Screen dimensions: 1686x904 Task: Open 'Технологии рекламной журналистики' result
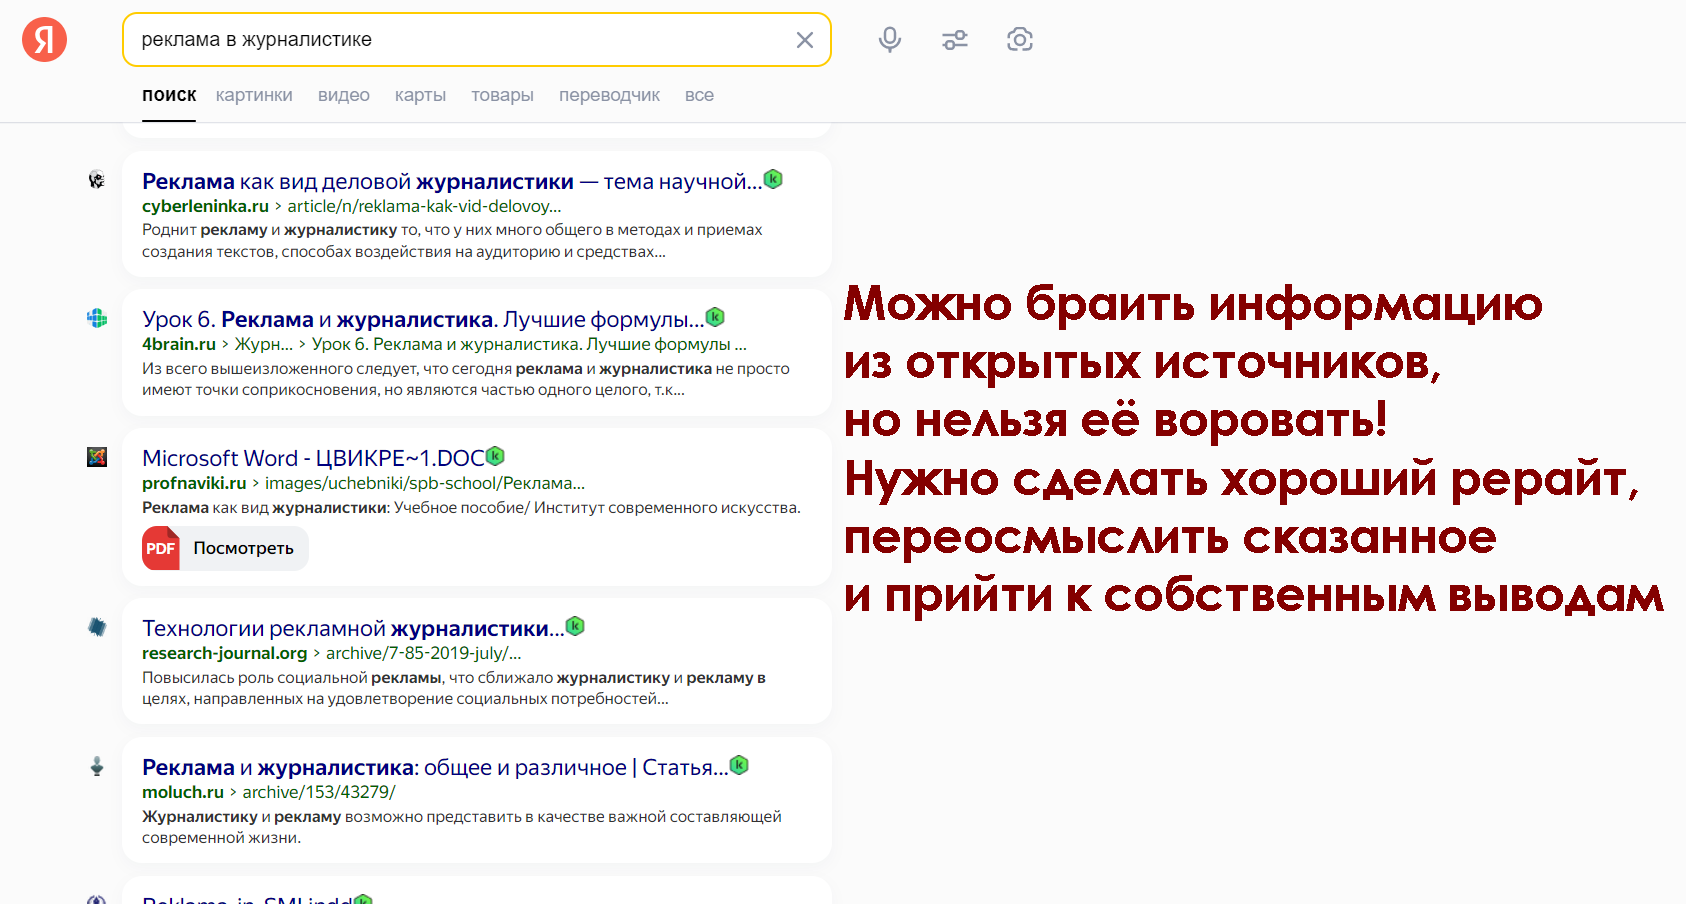coord(353,628)
